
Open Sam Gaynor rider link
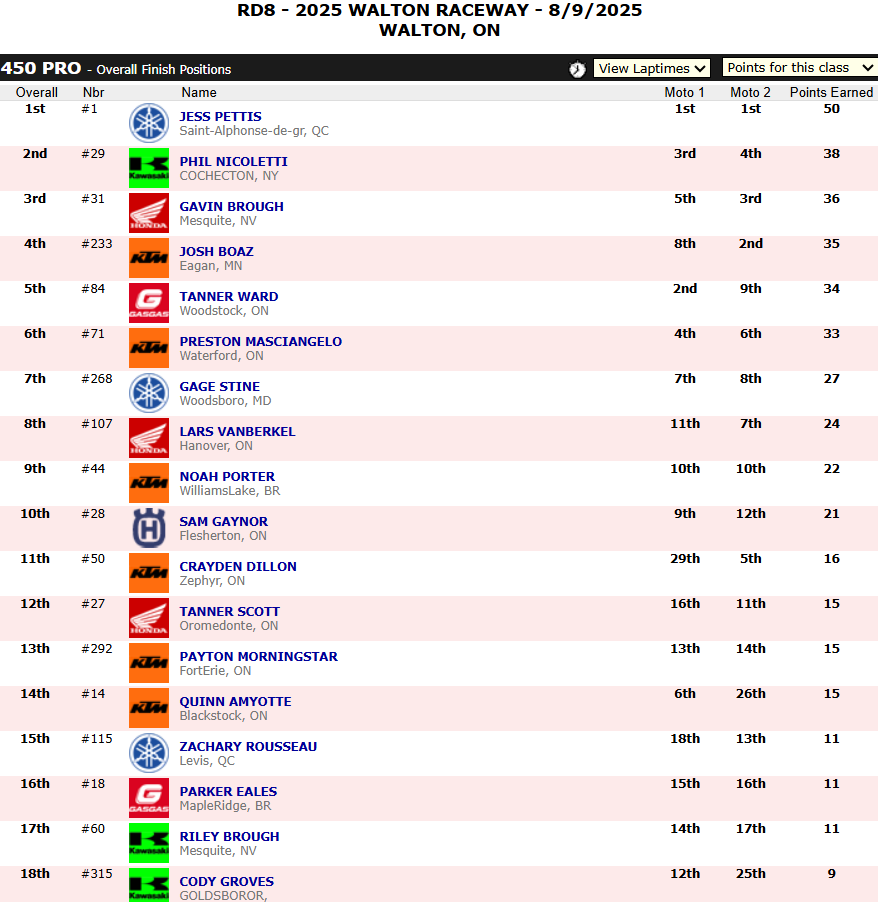tap(224, 521)
